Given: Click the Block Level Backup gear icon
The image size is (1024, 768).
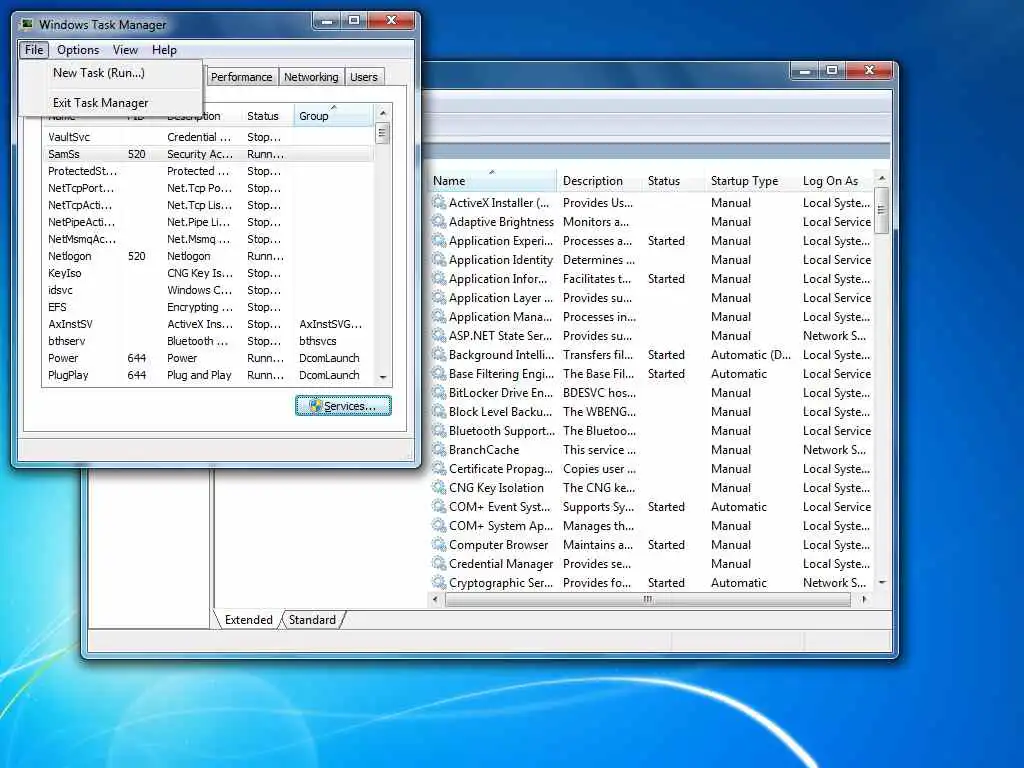Looking at the screenshot, I should pos(439,411).
